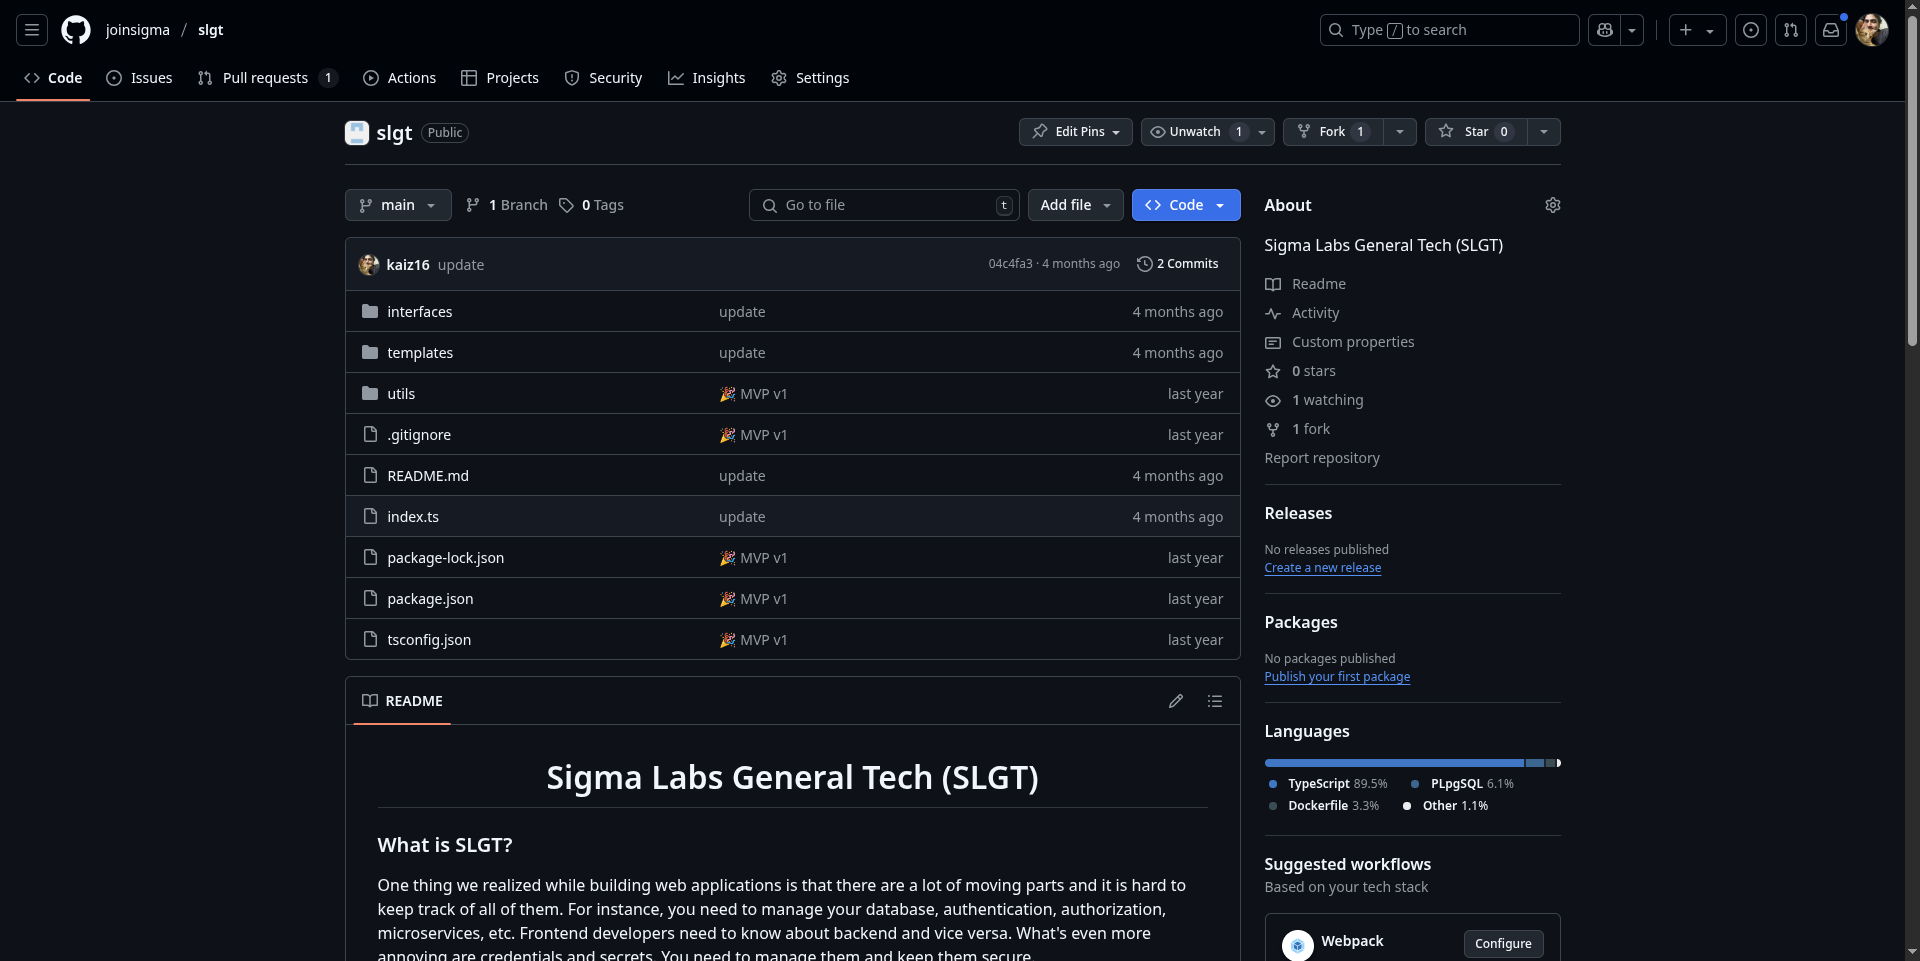Open the README.md file
The image size is (1920, 961).
[x=428, y=476]
